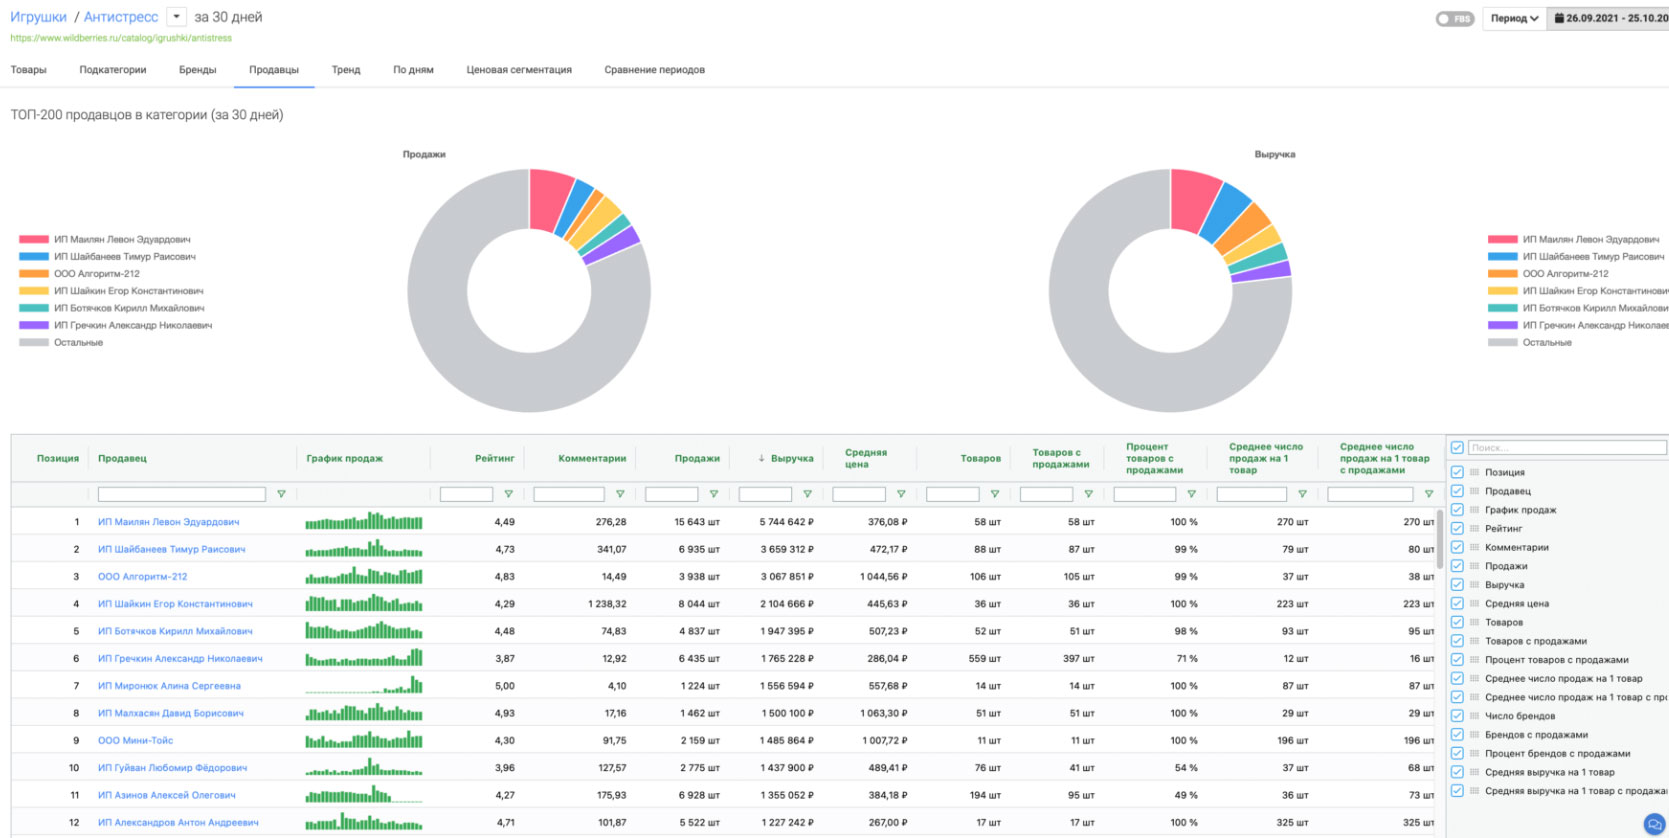
Task: Click the drag handle beside Рейтинг in the column list
Action: pyautogui.click(x=1474, y=528)
